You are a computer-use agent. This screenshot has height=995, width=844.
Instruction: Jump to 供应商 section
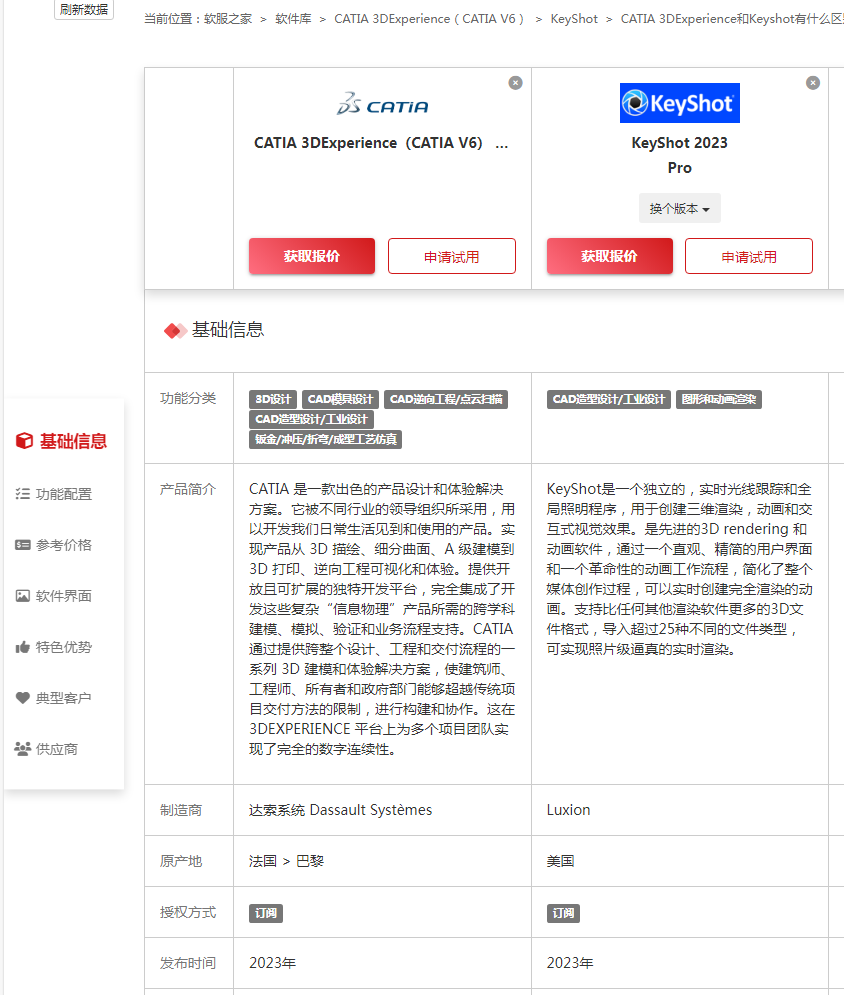(x=56, y=749)
